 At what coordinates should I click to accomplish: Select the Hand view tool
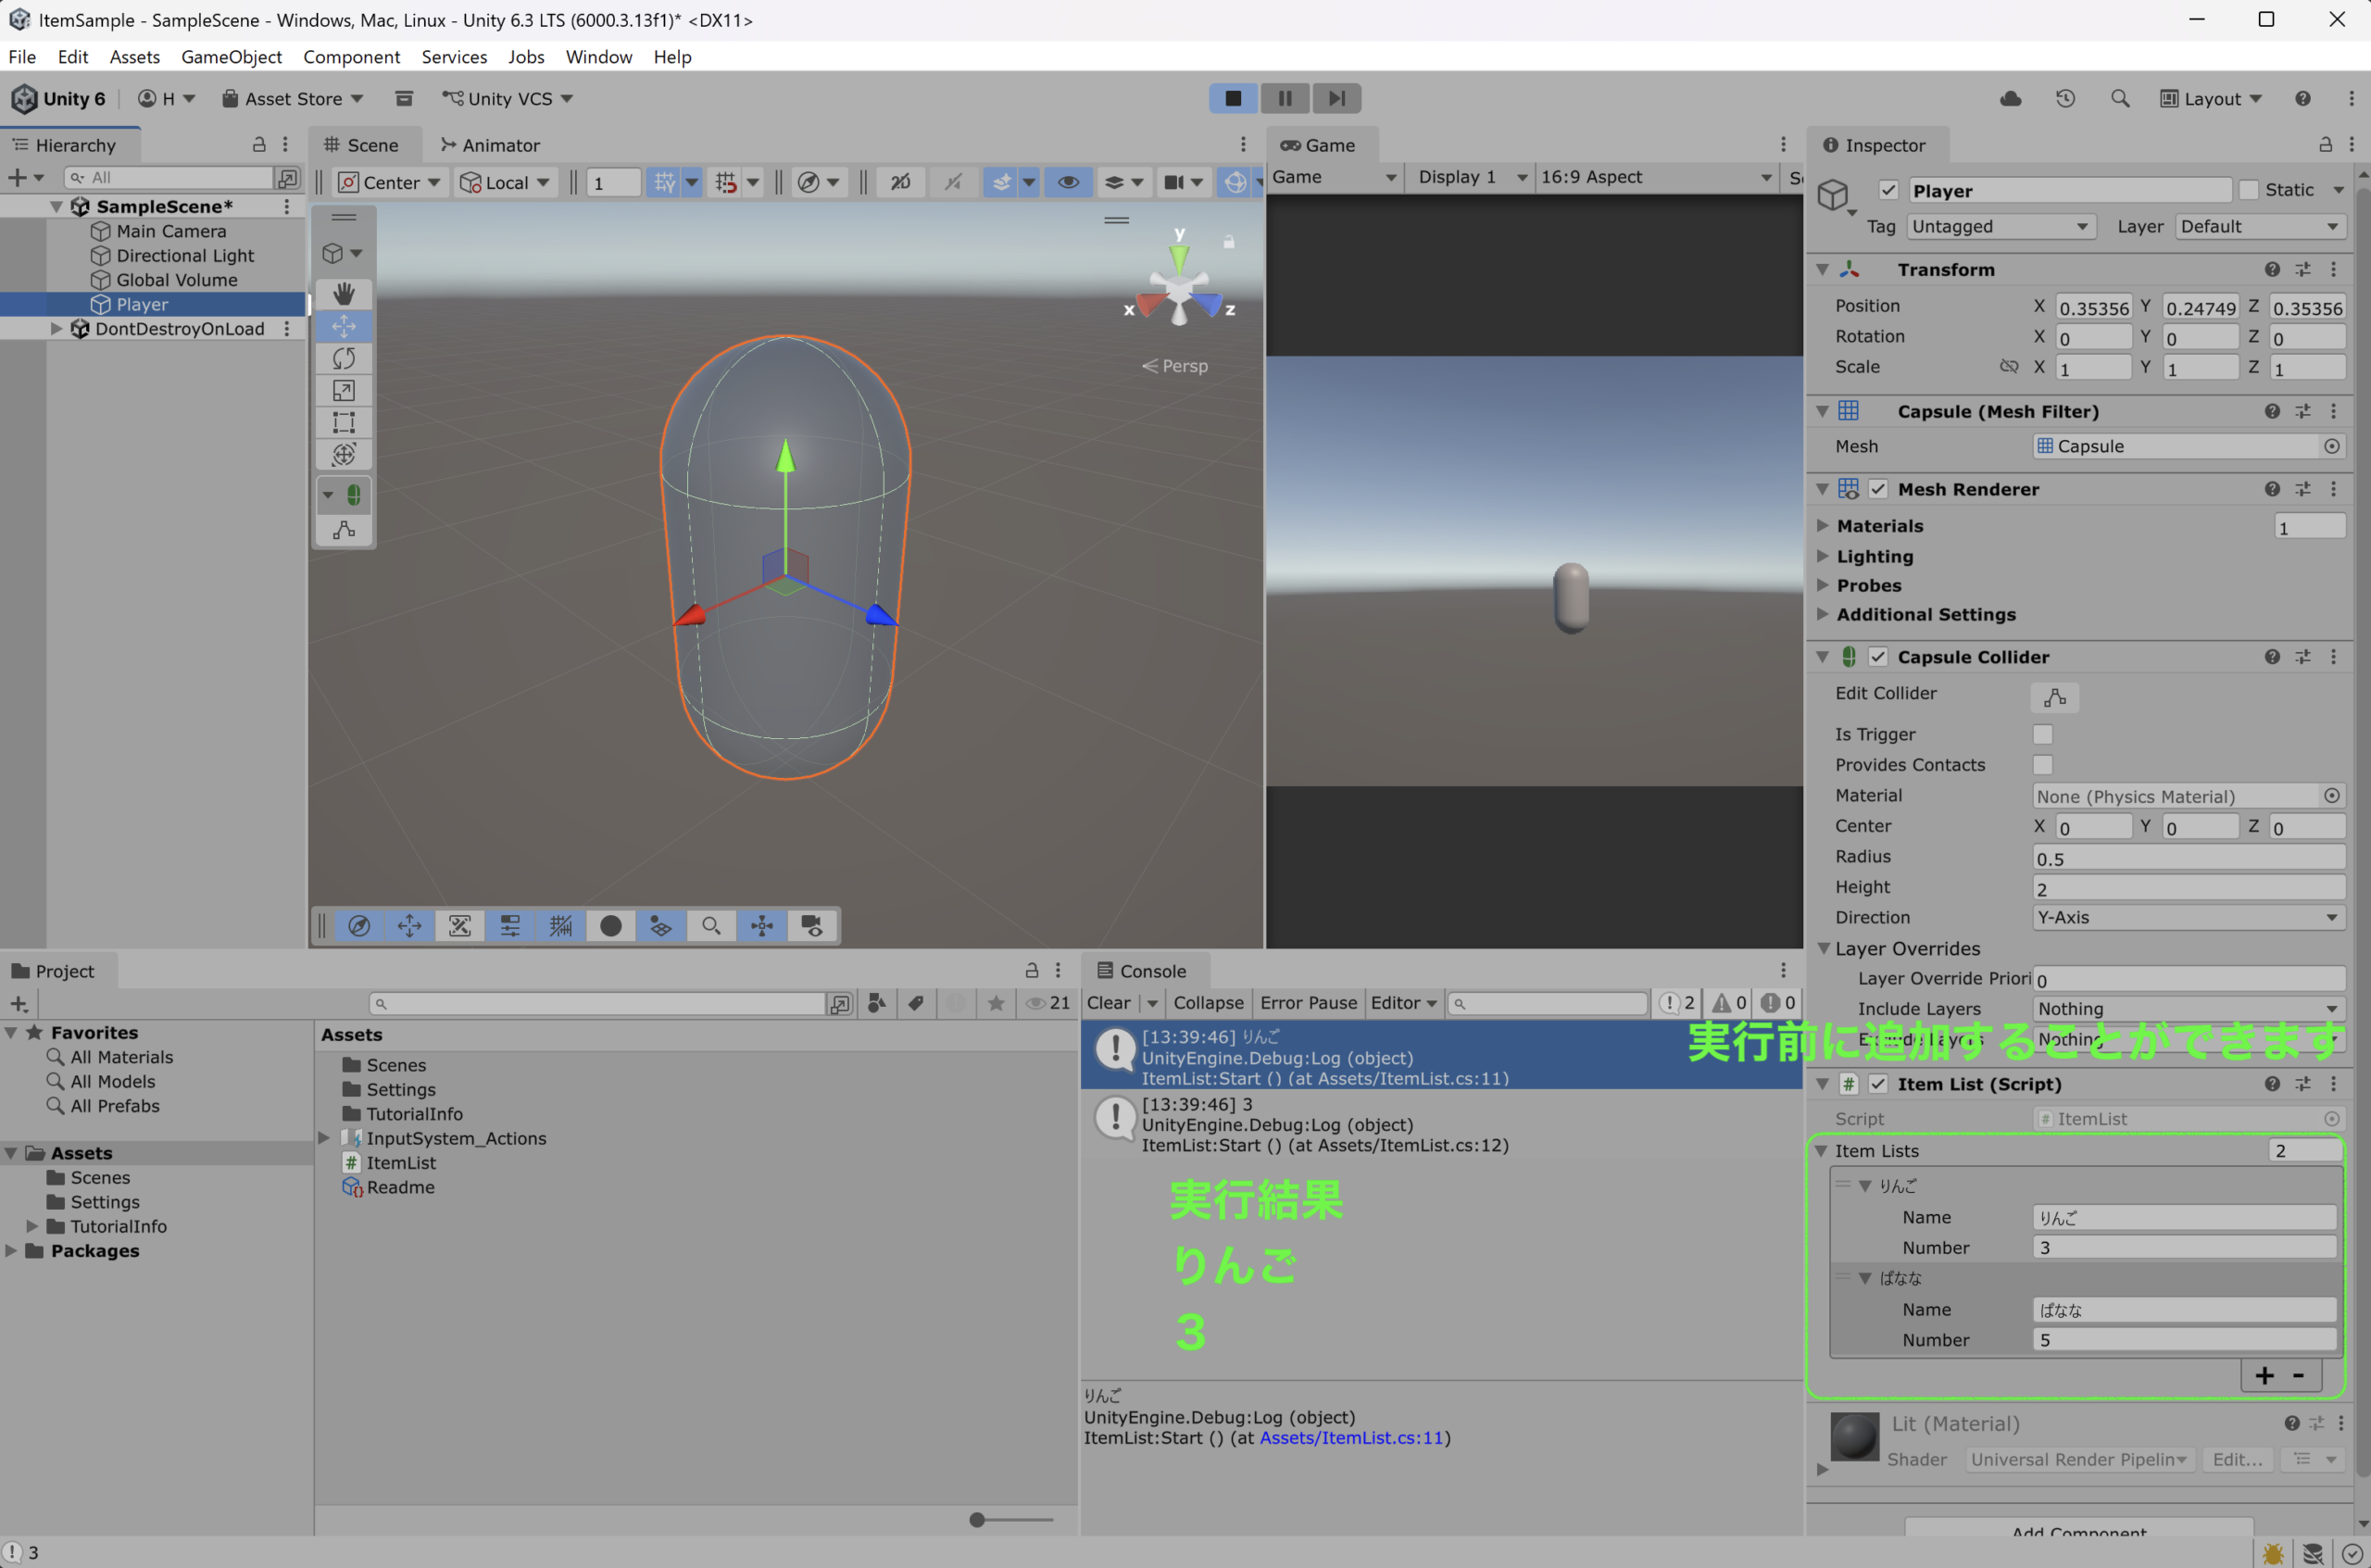[344, 293]
